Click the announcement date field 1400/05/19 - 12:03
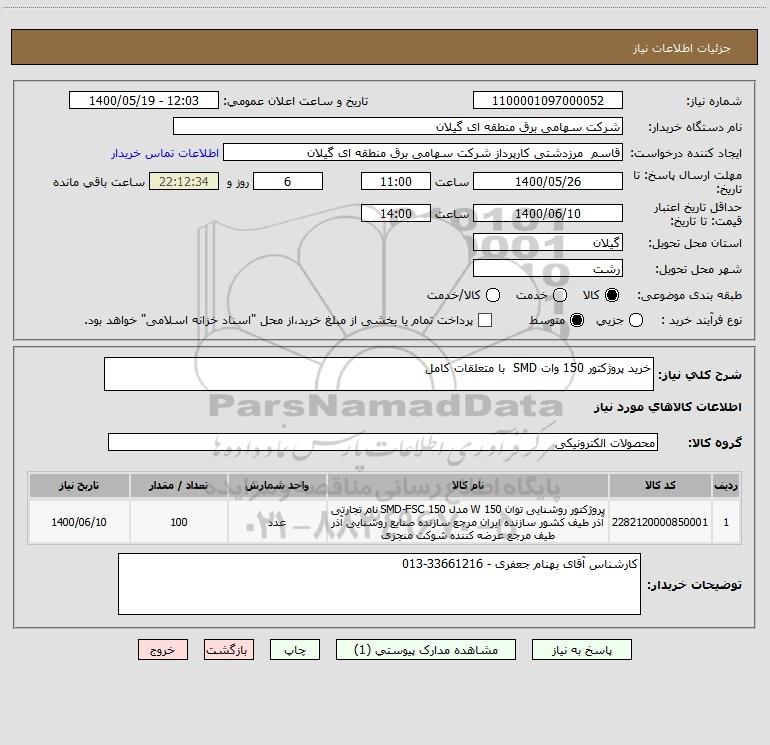 click(x=144, y=100)
